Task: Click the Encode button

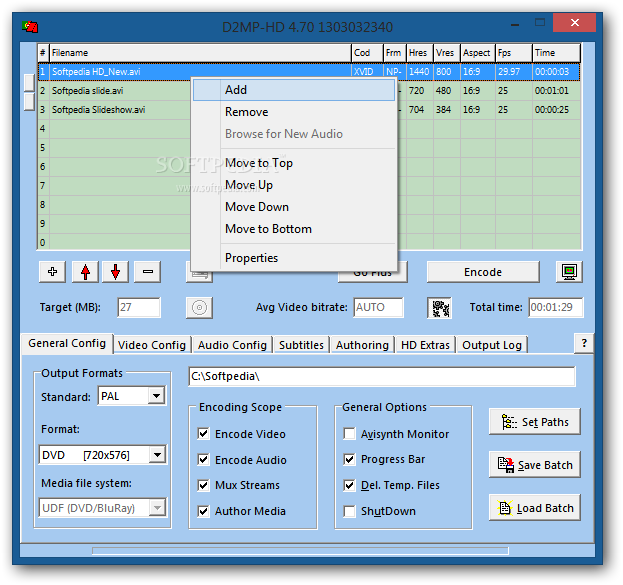Action: click(x=483, y=272)
